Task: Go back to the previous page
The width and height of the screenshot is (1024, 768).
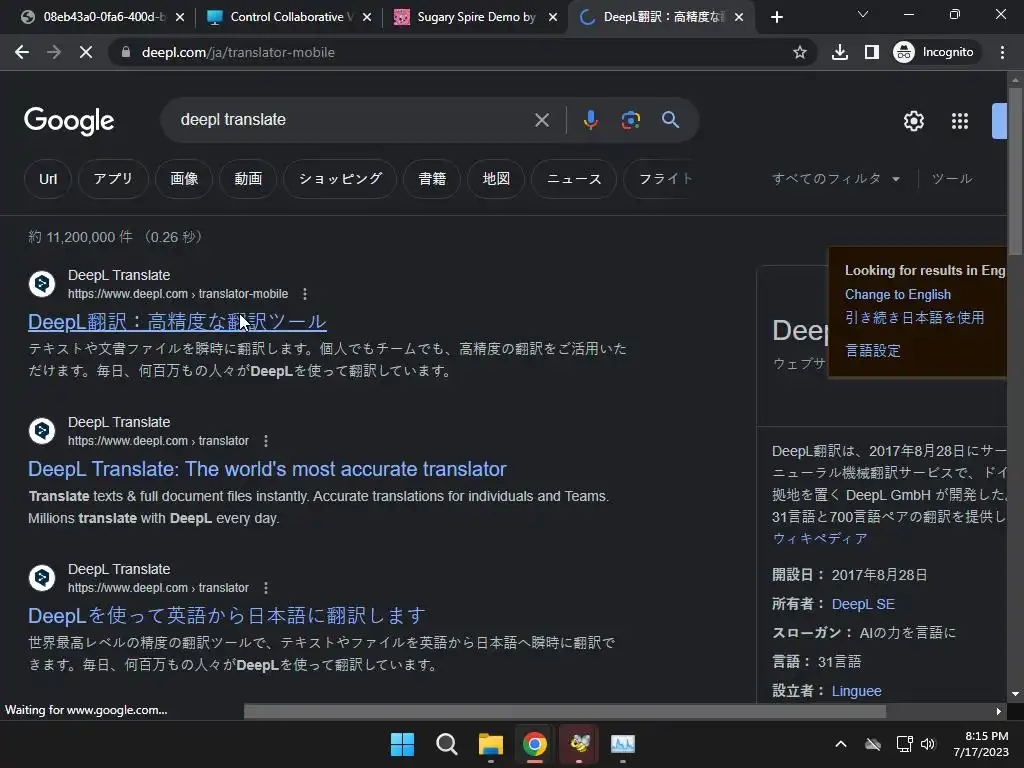Action: (x=22, y=52)
